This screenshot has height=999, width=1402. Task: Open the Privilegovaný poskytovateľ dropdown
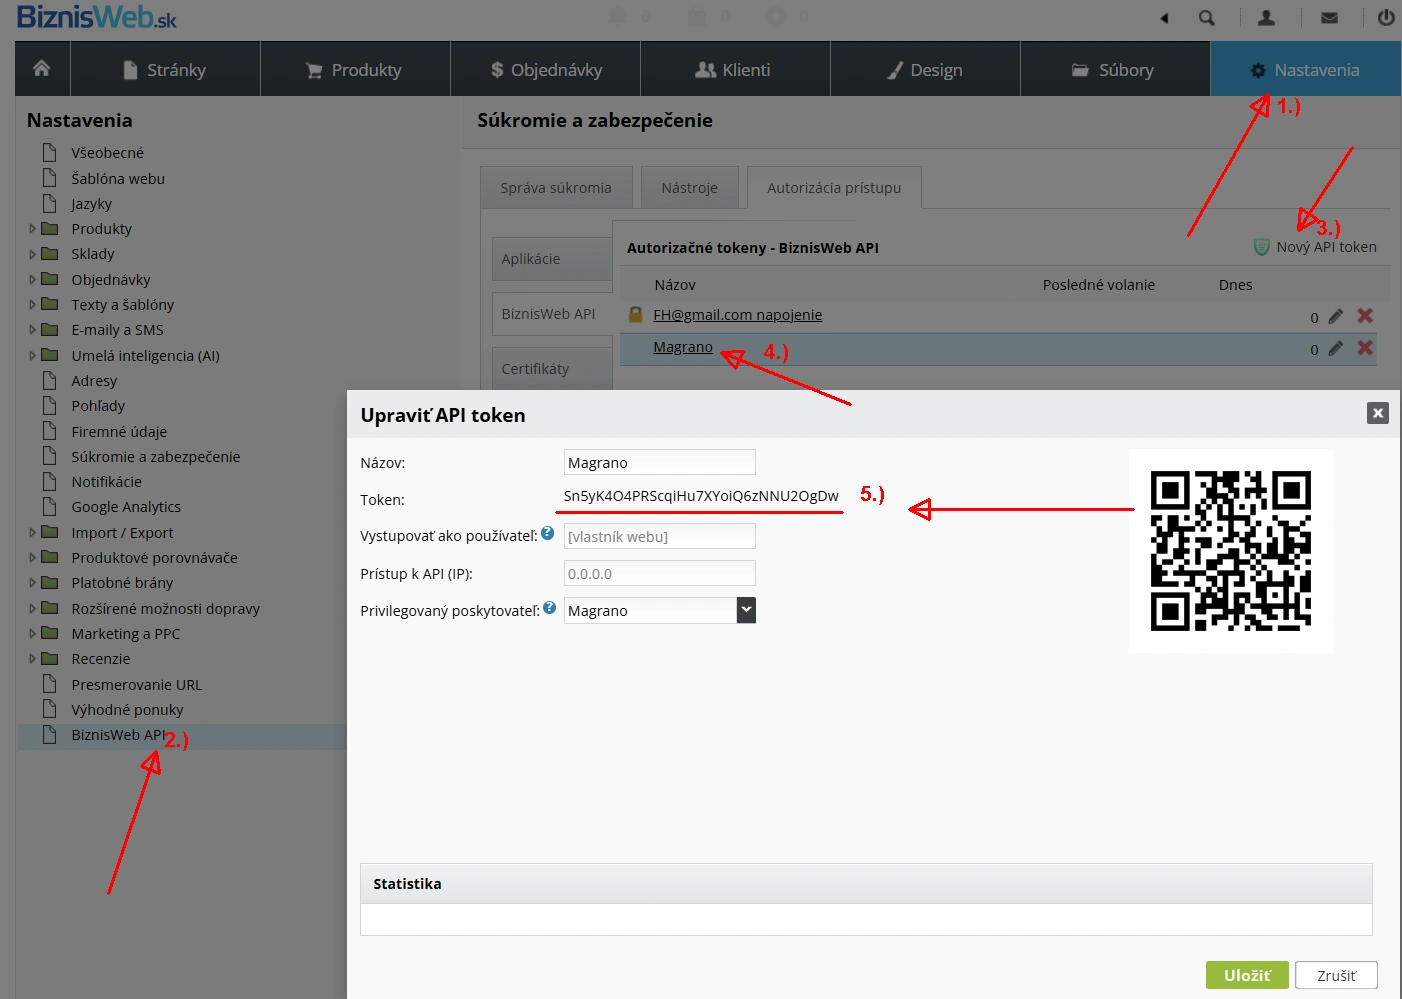pyautogui.click(x=660, y=610)
